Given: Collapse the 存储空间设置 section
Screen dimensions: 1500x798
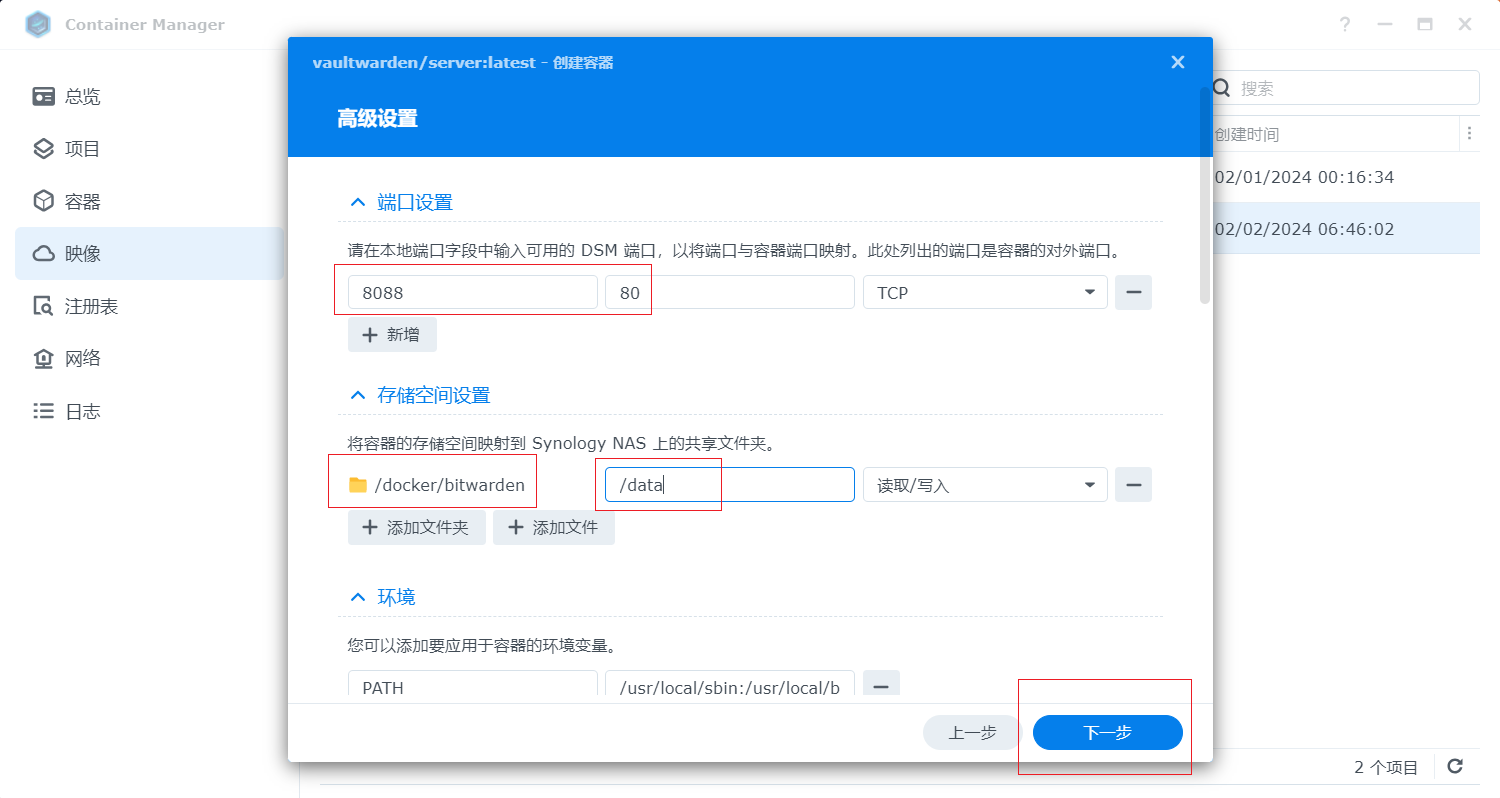Looking at the screenshot, I should click(358, 395).
